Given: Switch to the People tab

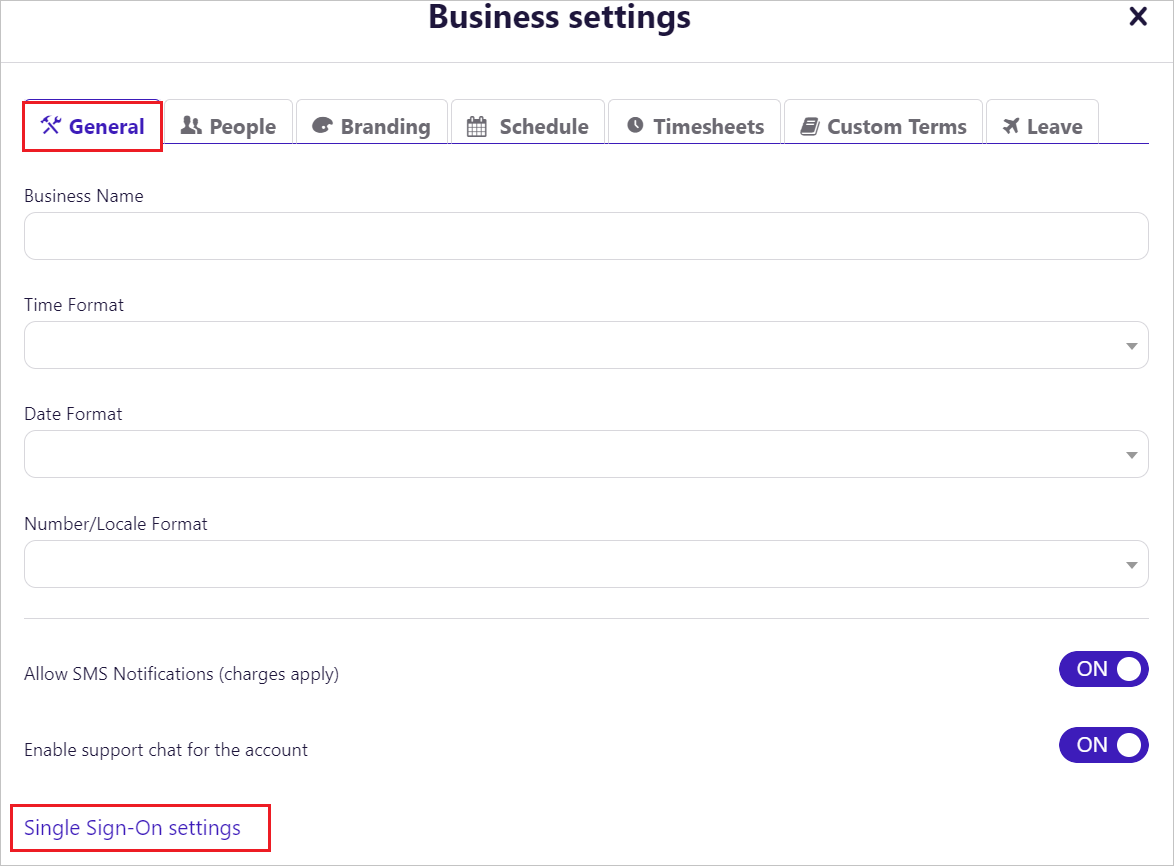Looking at the screenshot, I should 228,125.
